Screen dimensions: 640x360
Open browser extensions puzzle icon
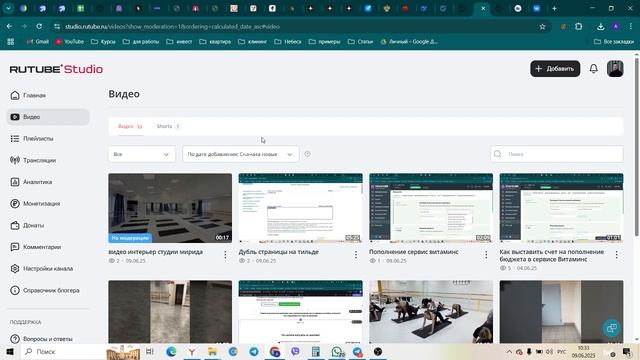578,27
